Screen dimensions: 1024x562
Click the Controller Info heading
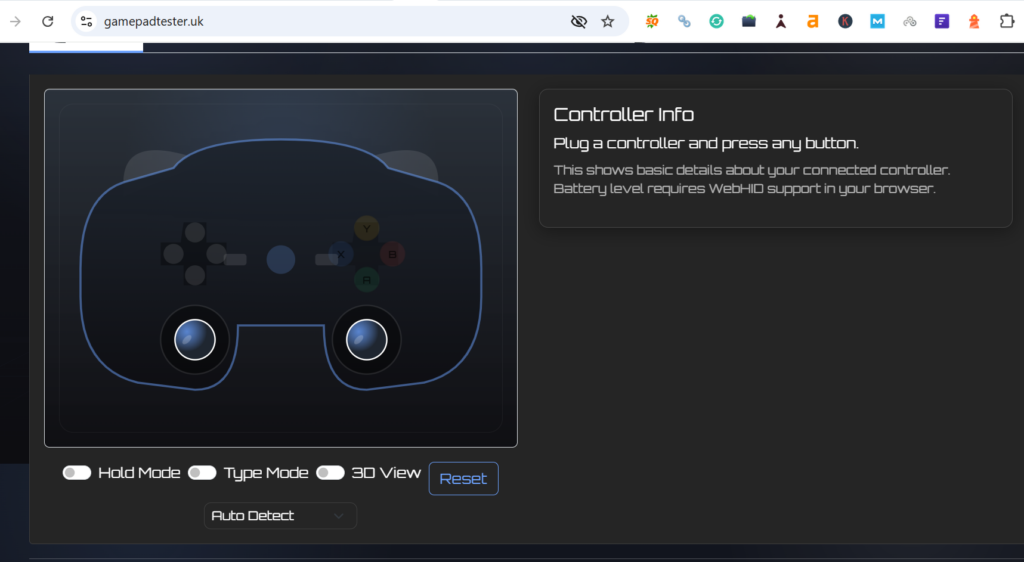pyautogui.click(x=624, y=114)
